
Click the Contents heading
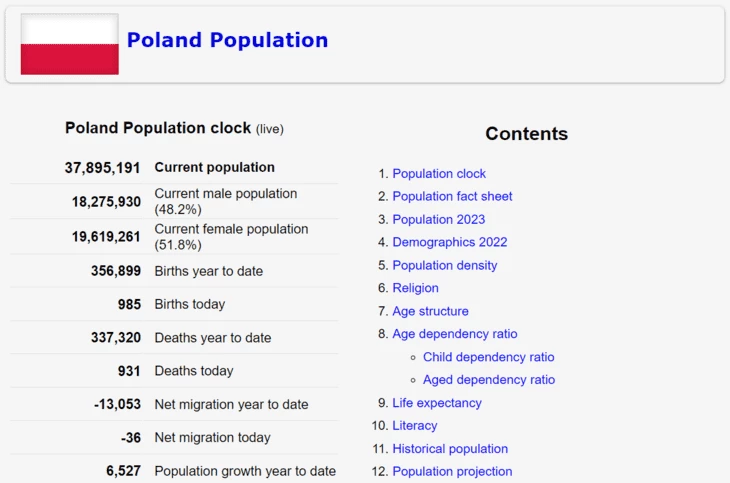pyautogui.click(x=526, y=134)
